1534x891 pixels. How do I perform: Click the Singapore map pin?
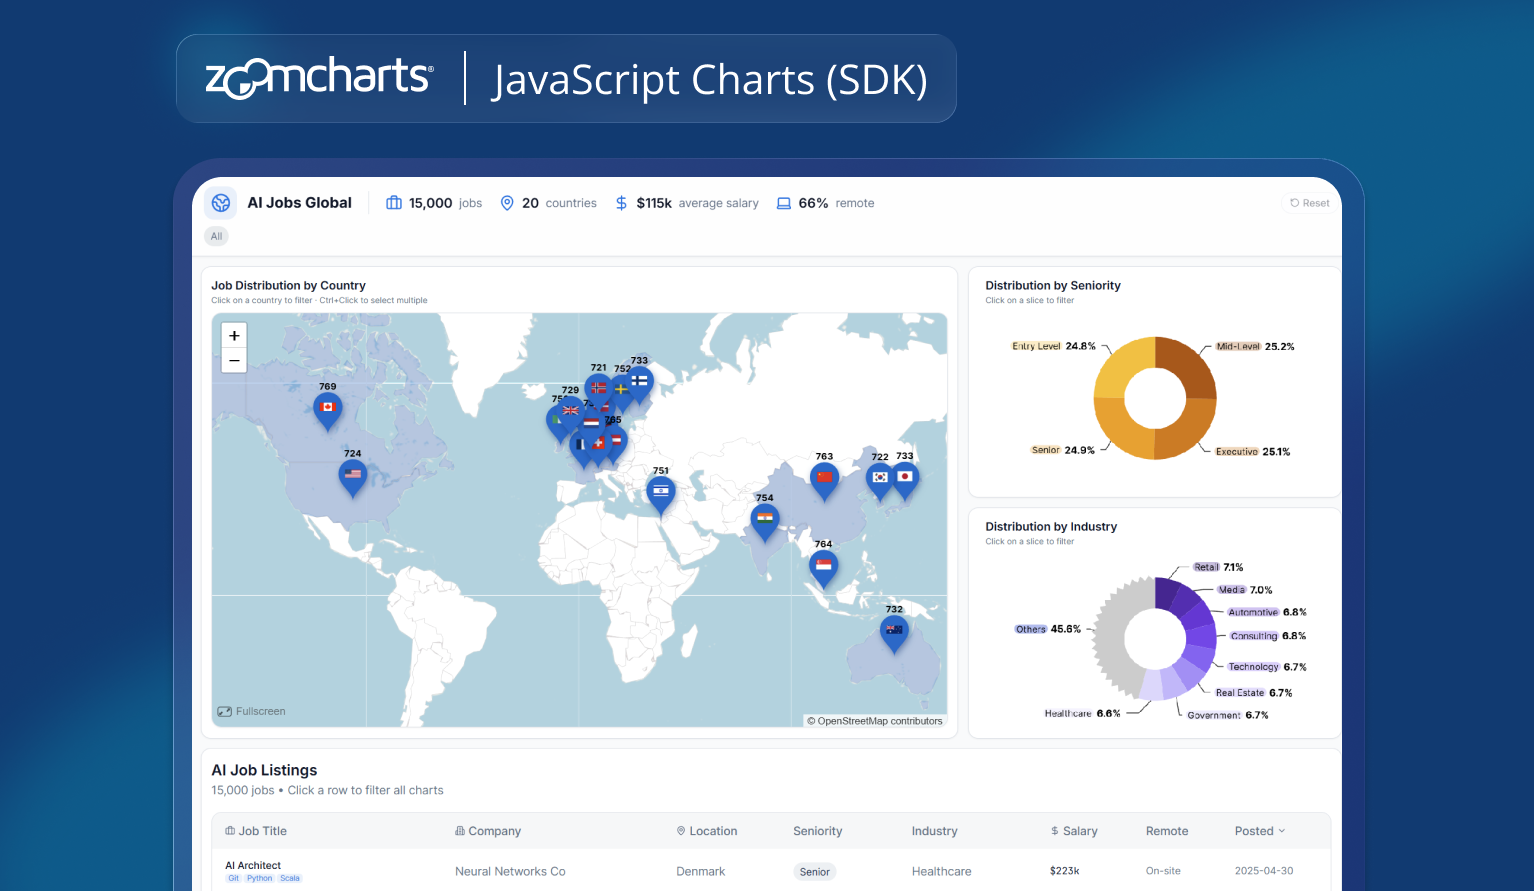point(823,566)
